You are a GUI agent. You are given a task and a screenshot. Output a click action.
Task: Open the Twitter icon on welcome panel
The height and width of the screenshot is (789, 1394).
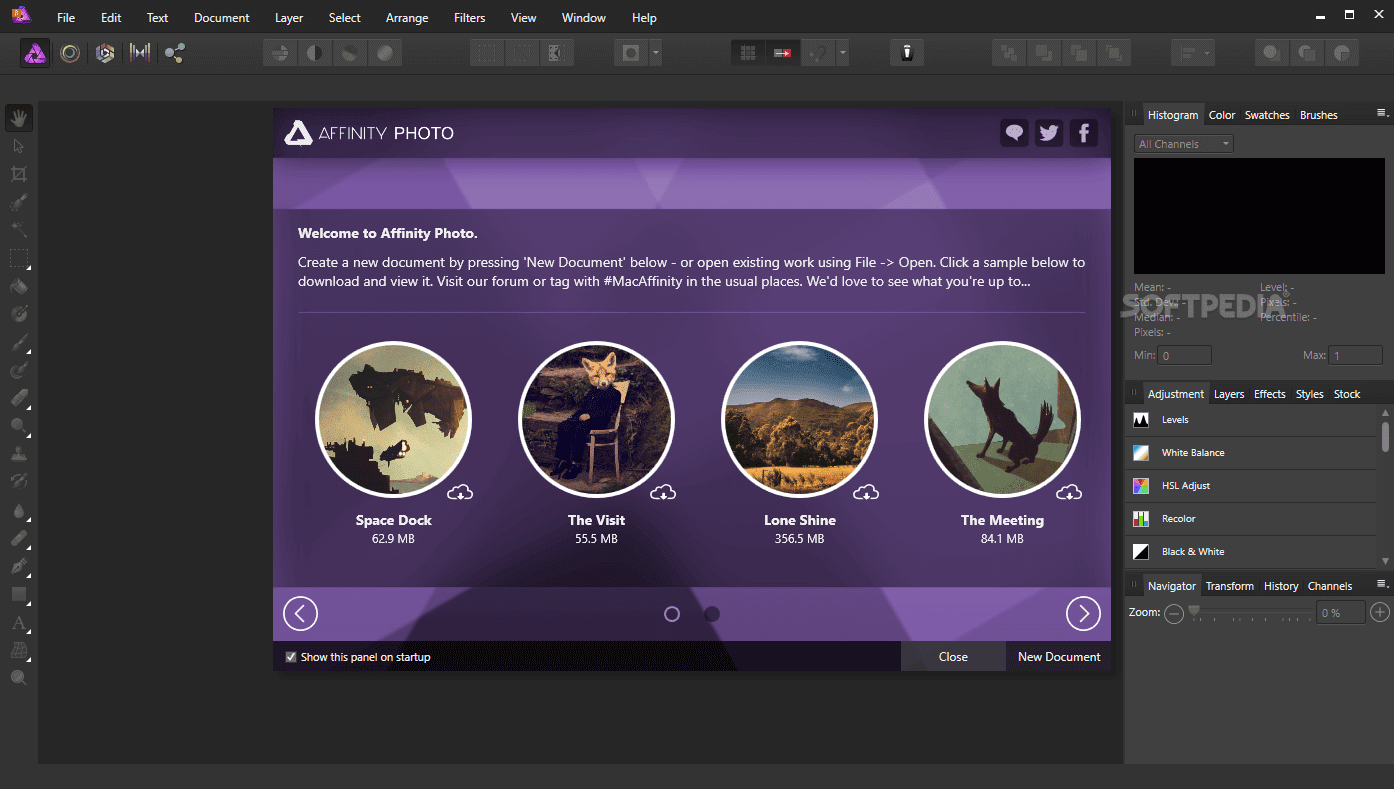tap(1049, 133)
